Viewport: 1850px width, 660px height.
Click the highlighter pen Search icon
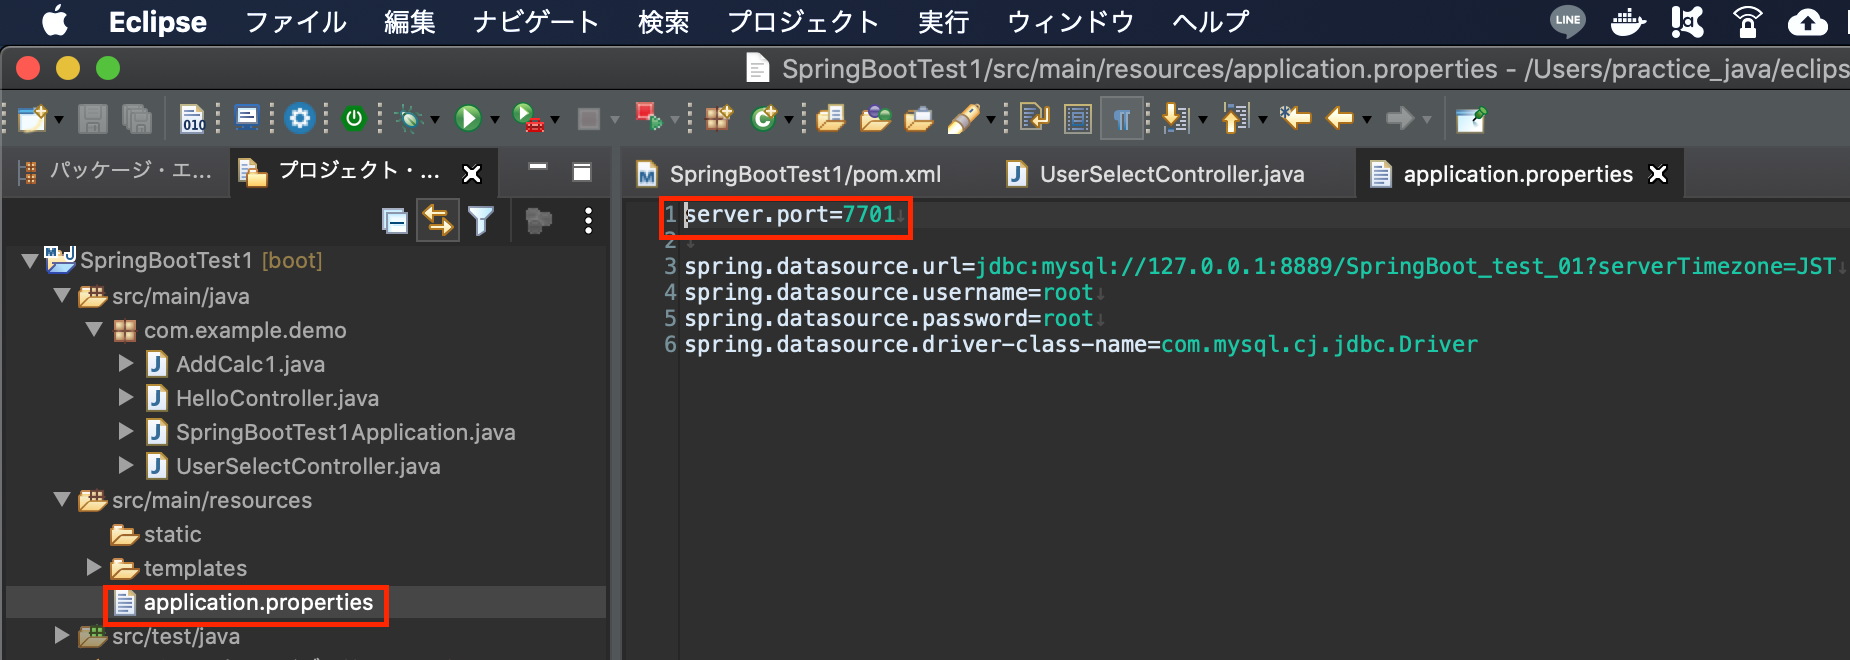[x=963, y=119]
